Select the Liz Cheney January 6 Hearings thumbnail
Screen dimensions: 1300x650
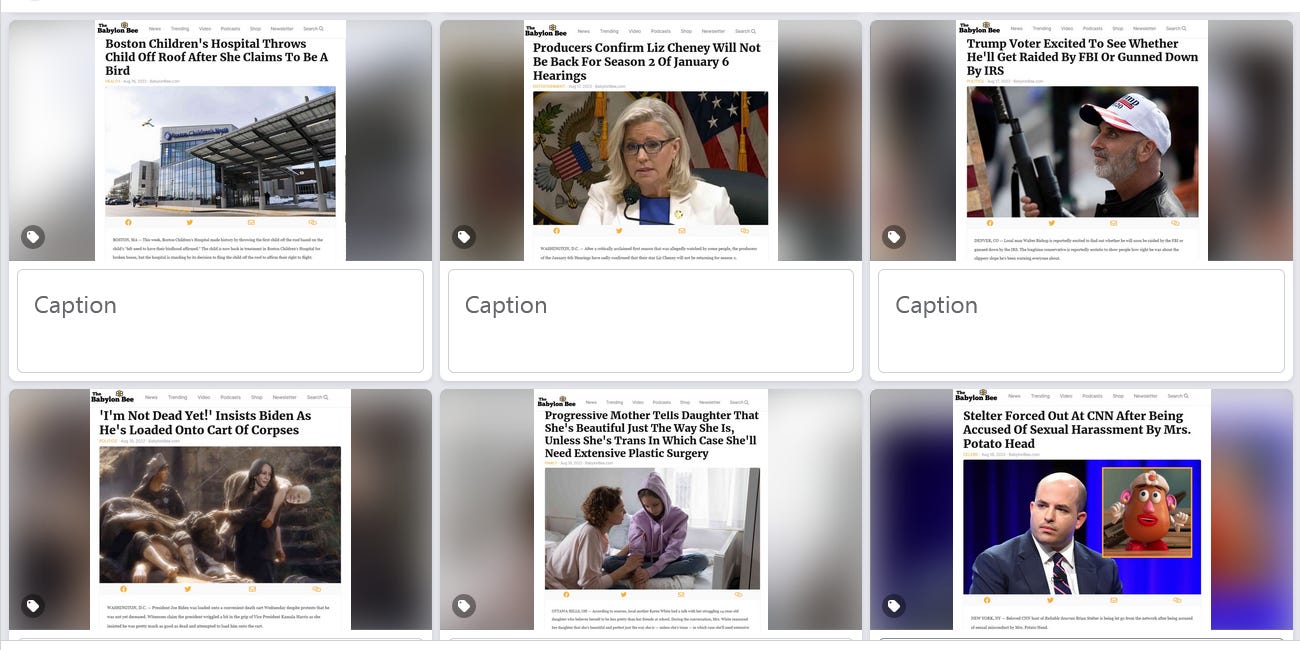[651, 140]
